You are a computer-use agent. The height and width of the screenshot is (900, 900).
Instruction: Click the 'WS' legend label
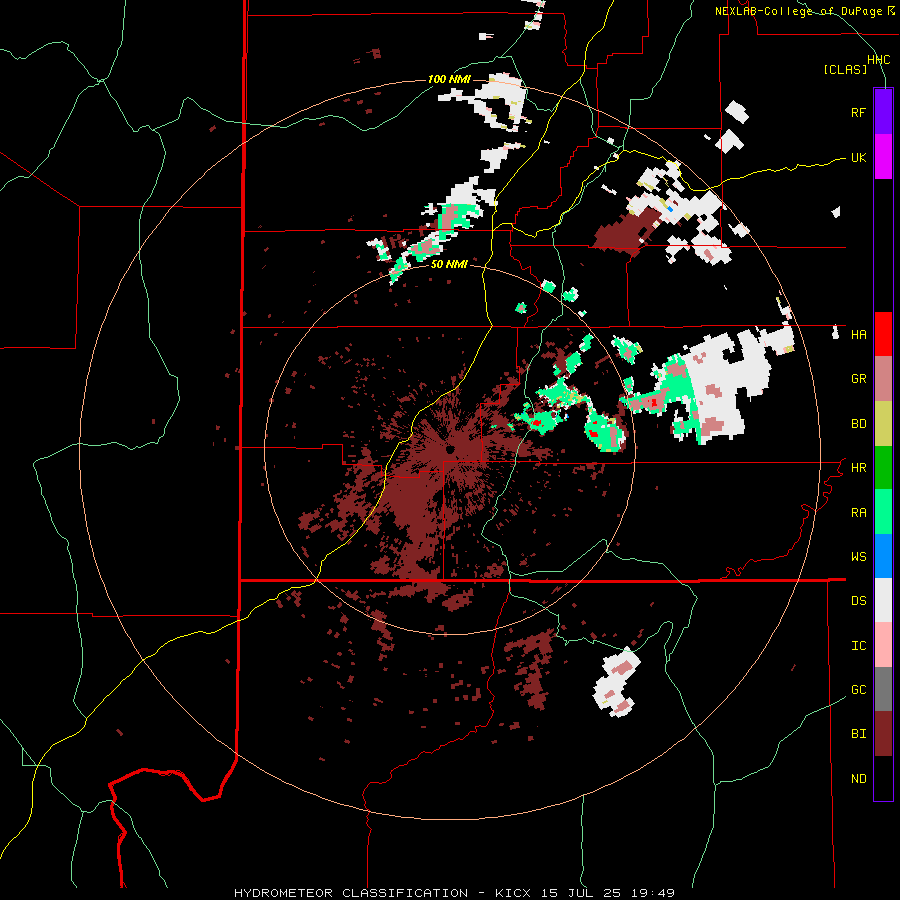[x=858, y=557]
